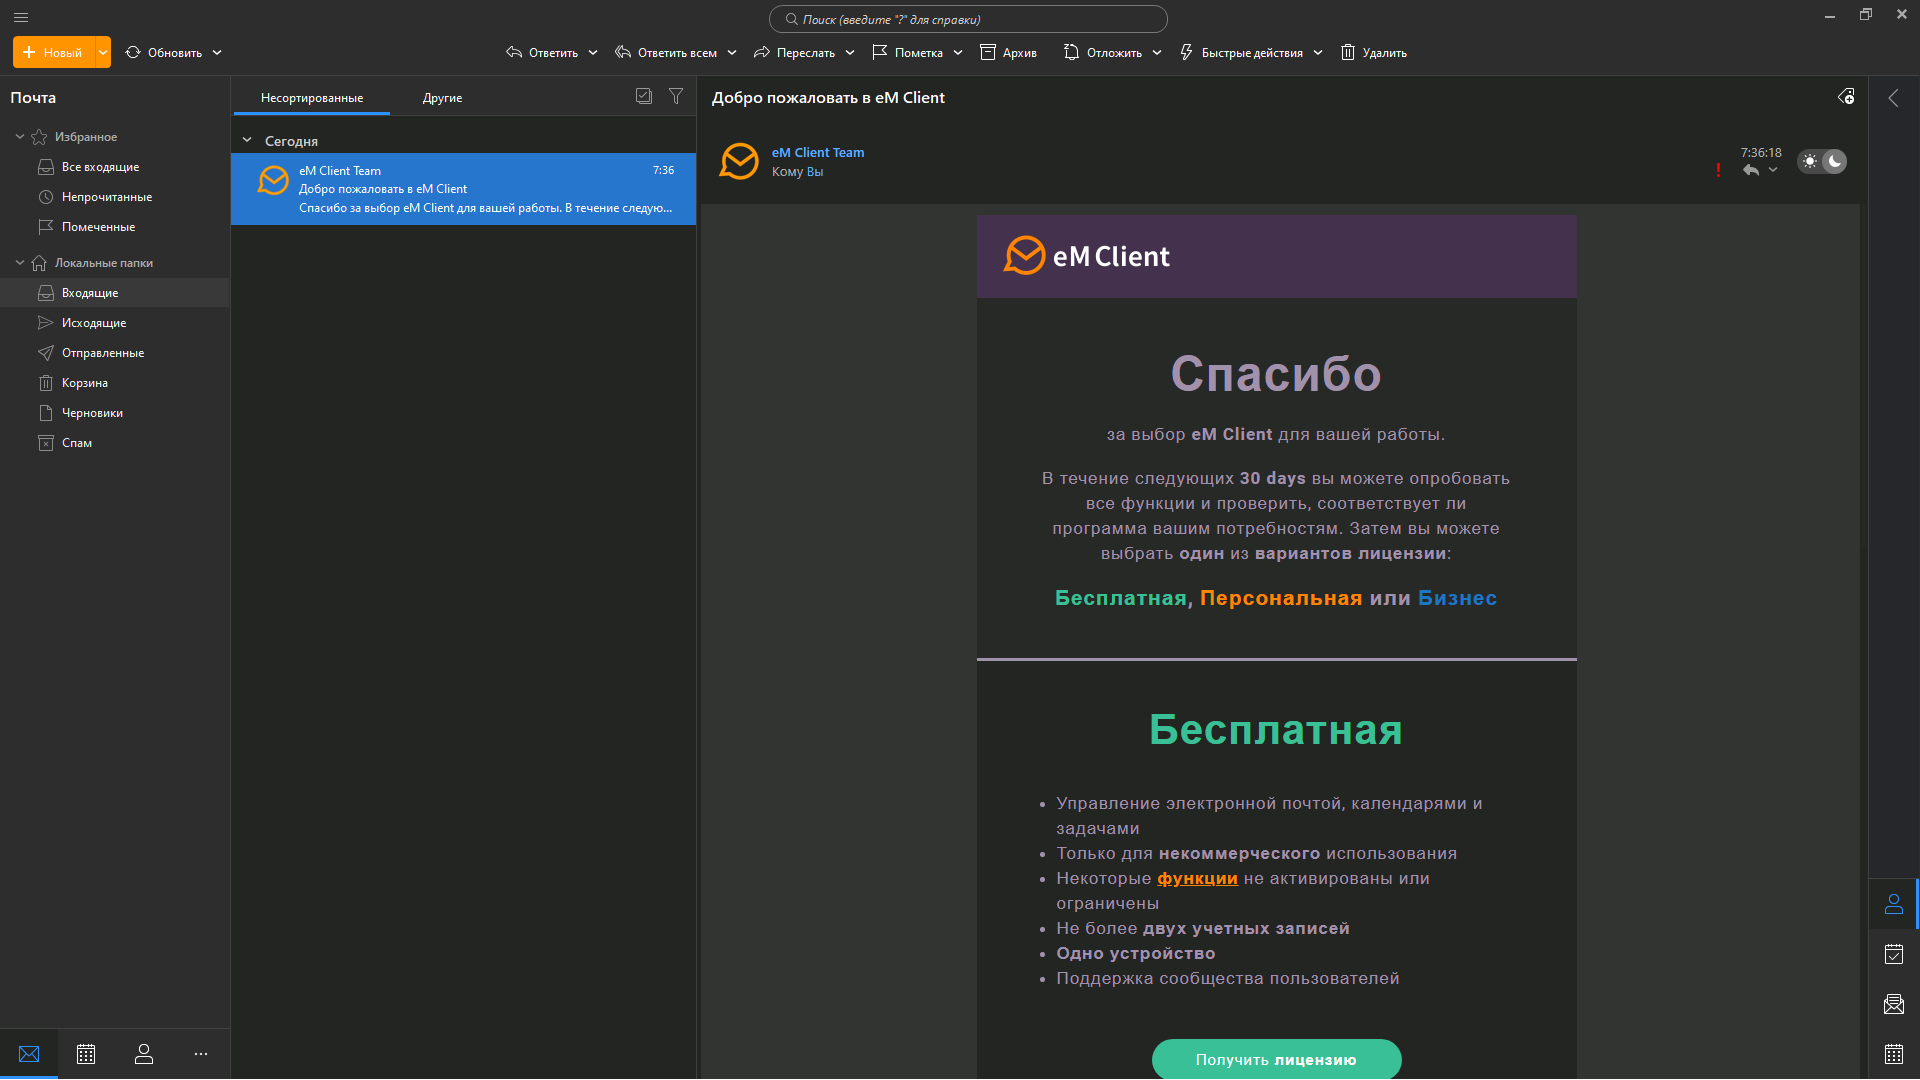This screenshot has width=1920, height=1080.
Task: Open the Спам folder
Action: (77, 443)
